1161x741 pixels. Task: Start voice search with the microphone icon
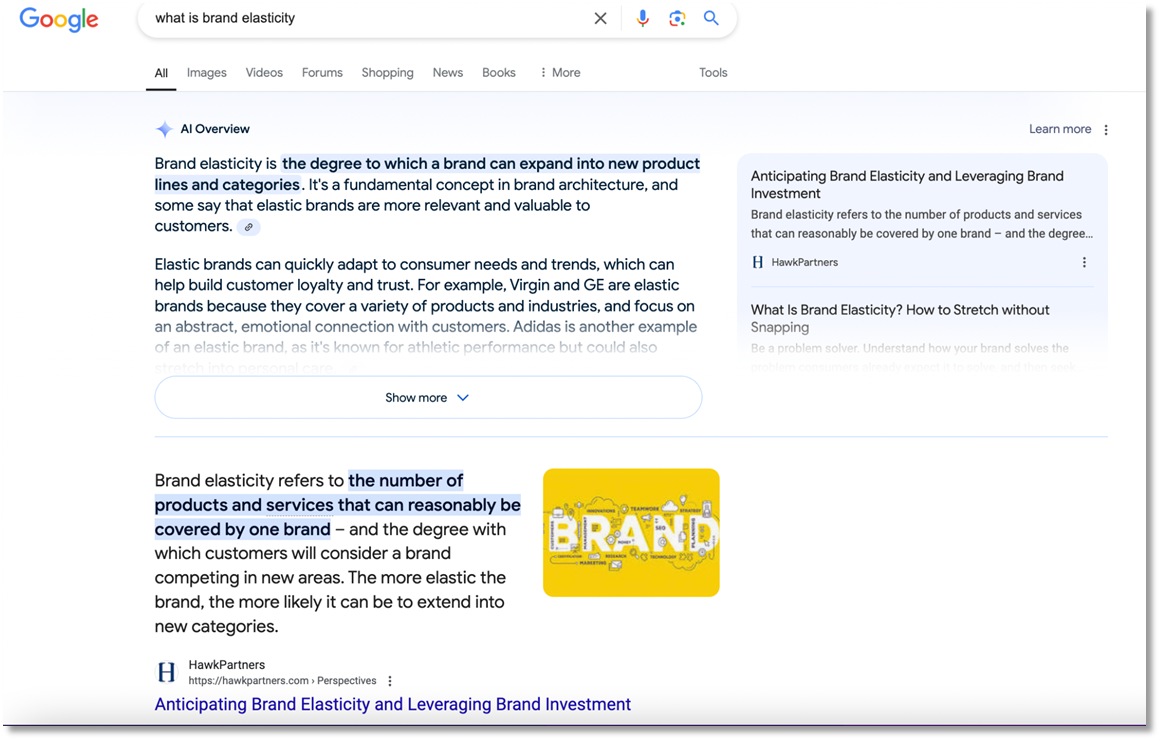pos(643,19)
